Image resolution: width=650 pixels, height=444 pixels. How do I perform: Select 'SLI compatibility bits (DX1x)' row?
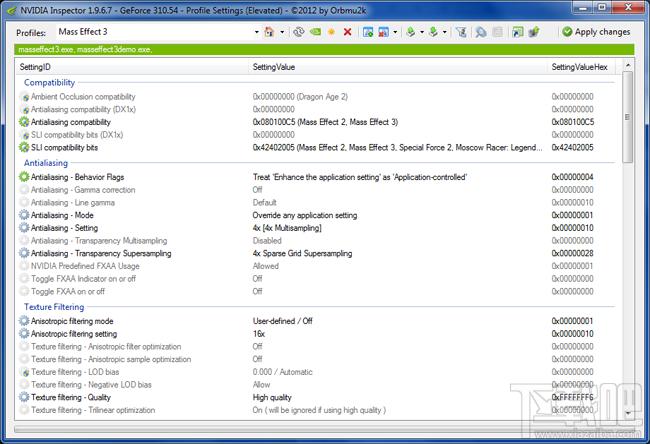tap(317, 135)
